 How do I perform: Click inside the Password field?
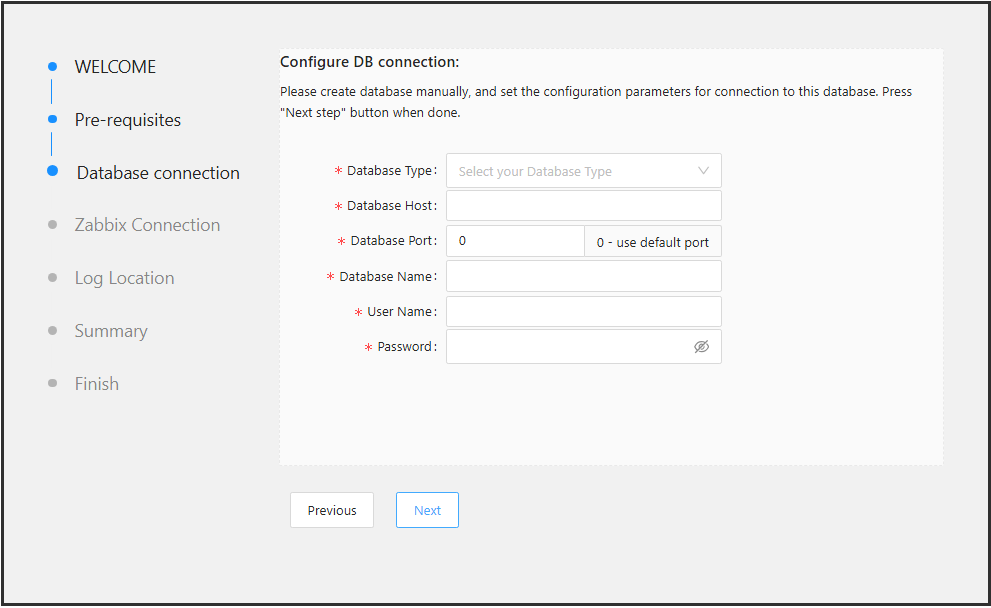click(x=567, y=347)
